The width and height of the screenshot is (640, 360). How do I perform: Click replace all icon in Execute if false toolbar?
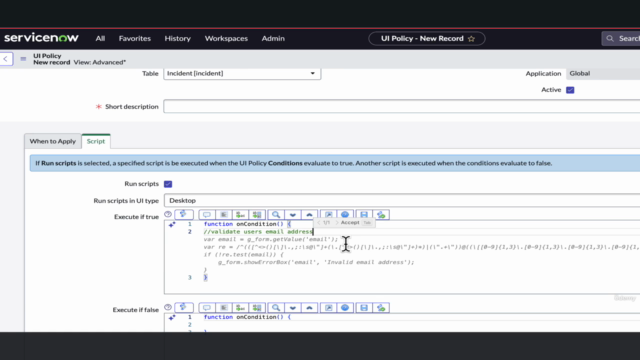(257, 308)
